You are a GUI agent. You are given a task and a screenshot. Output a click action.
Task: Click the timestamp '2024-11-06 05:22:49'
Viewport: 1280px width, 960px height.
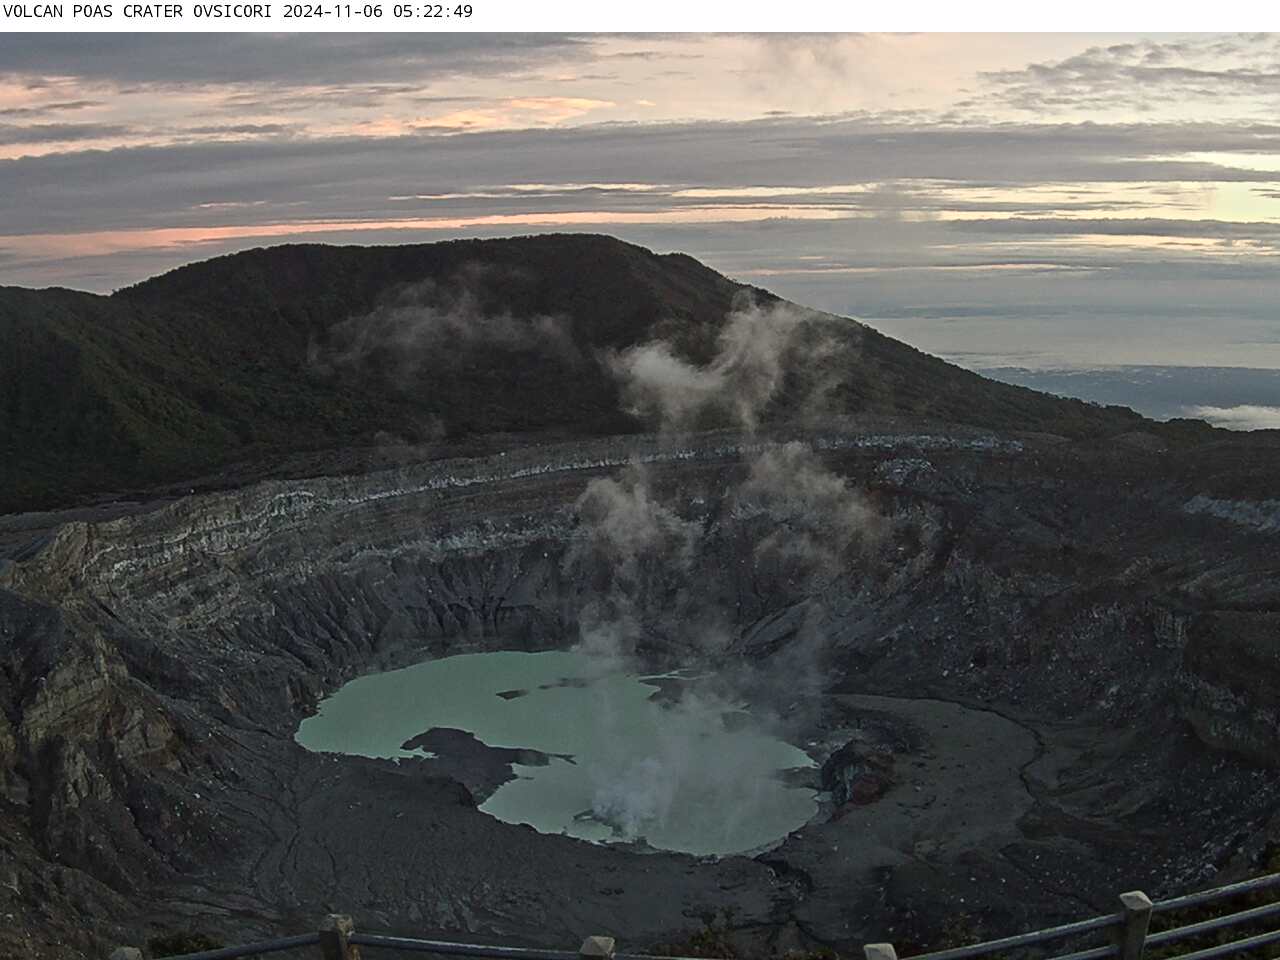[x=378, y=12]
